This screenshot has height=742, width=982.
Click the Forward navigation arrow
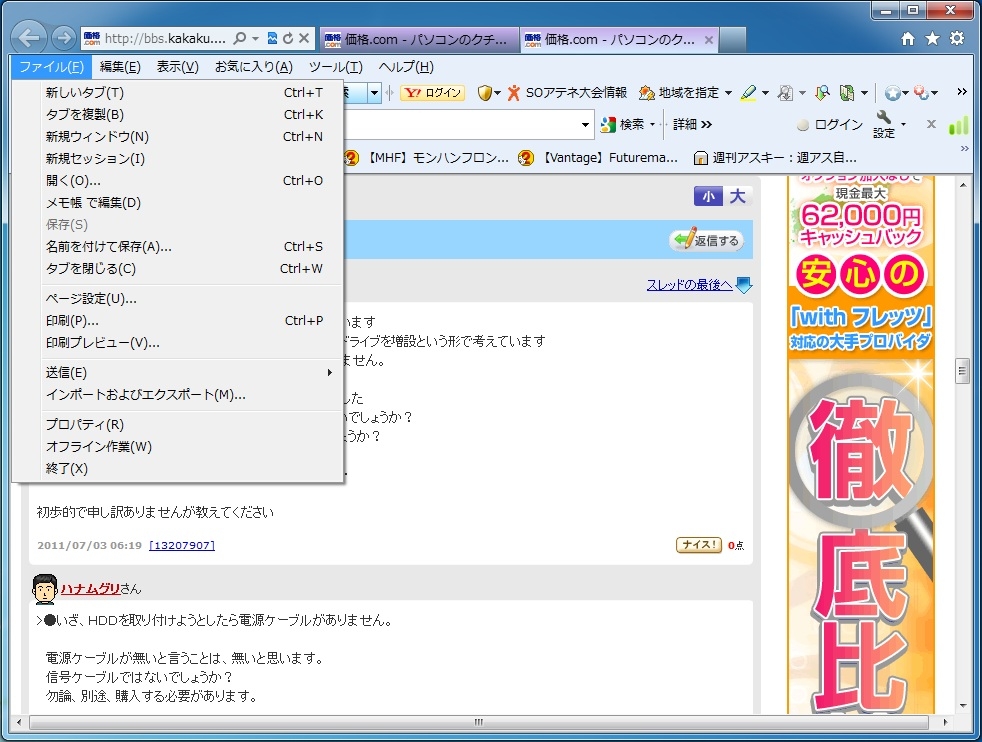point(63,39)
